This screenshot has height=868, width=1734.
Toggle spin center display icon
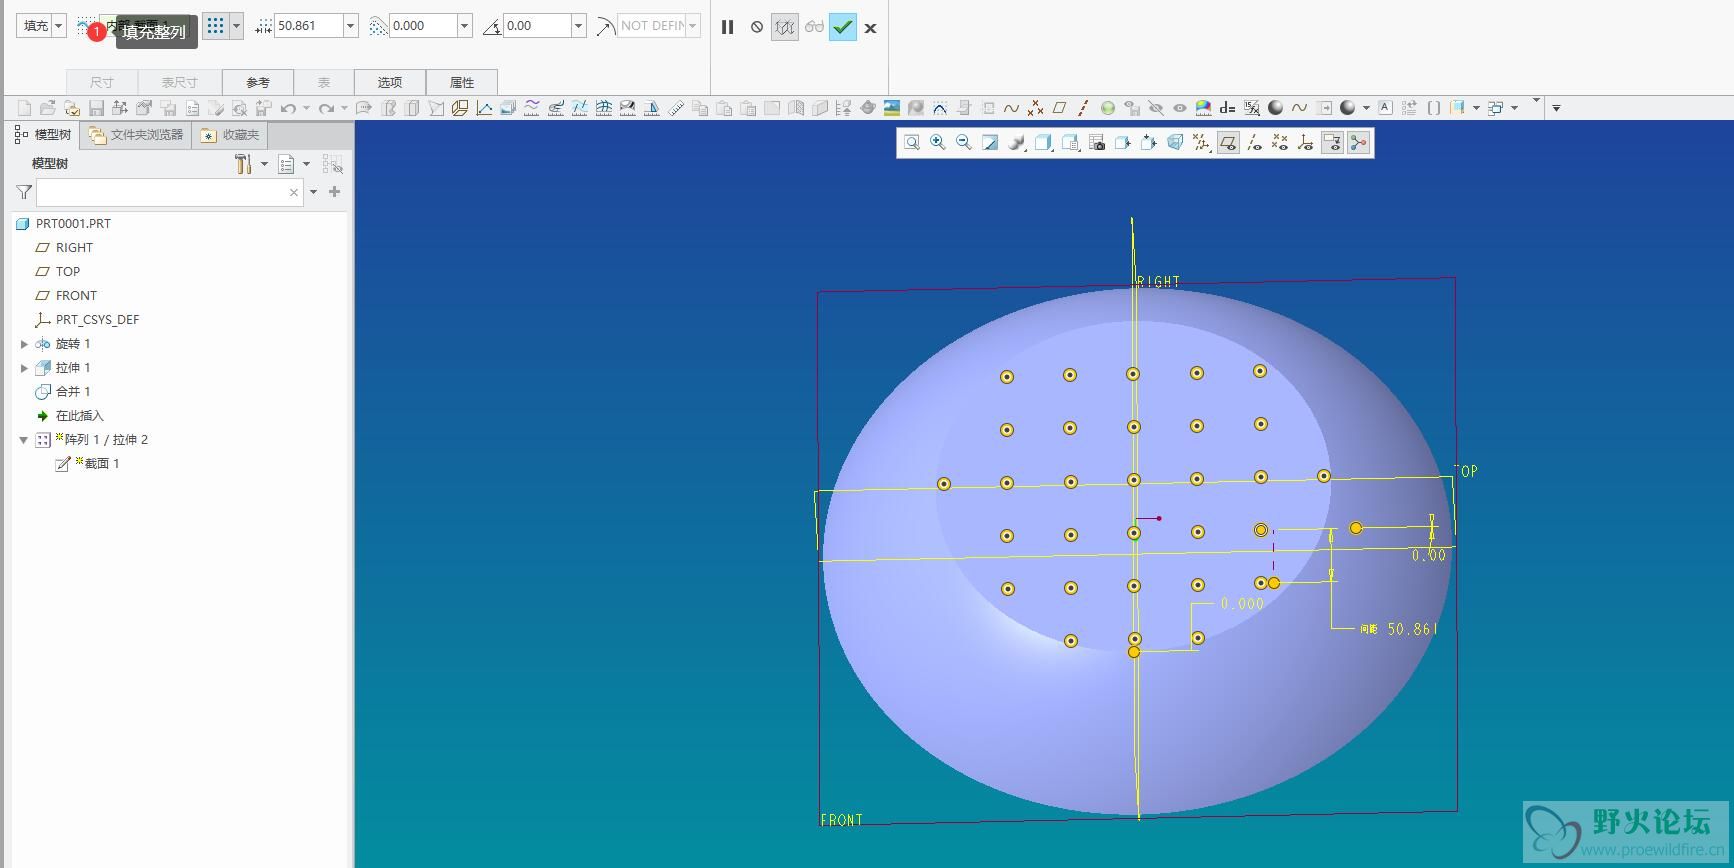(1358, 143)
